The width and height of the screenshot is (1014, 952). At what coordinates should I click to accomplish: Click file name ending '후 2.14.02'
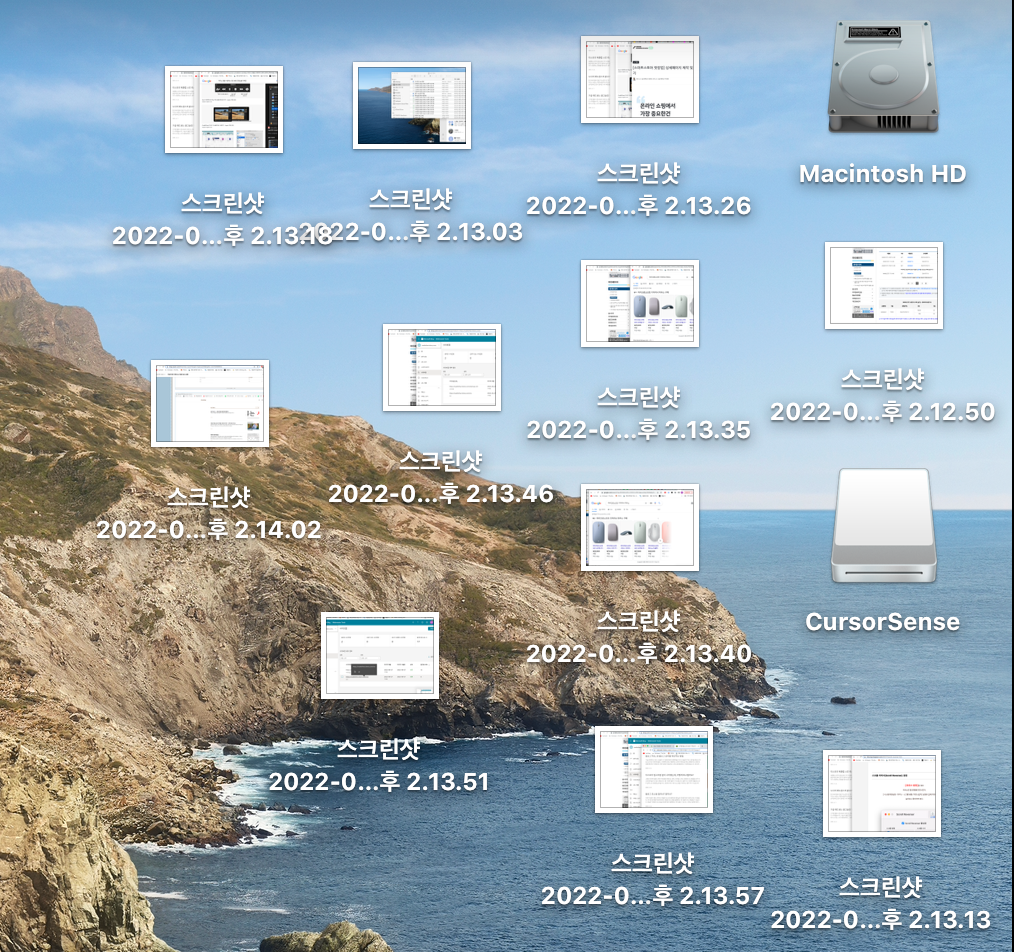click(209, 514)
